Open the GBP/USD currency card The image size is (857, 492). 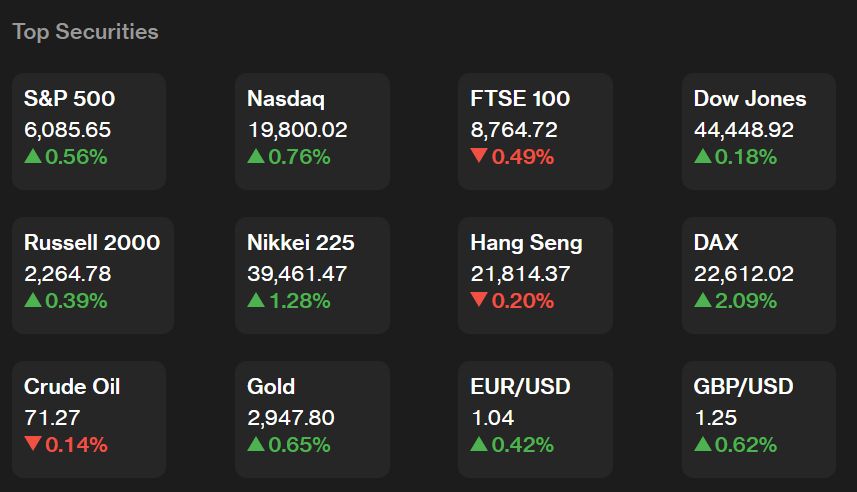click(x=759, y=419)
